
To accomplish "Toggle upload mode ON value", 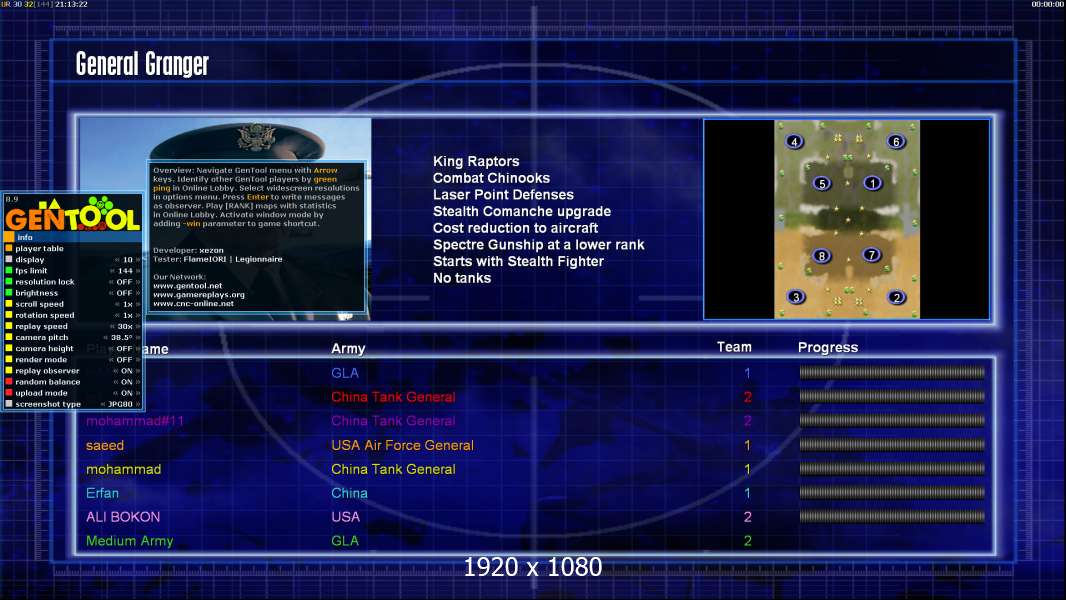I will (x=126, y=393).
